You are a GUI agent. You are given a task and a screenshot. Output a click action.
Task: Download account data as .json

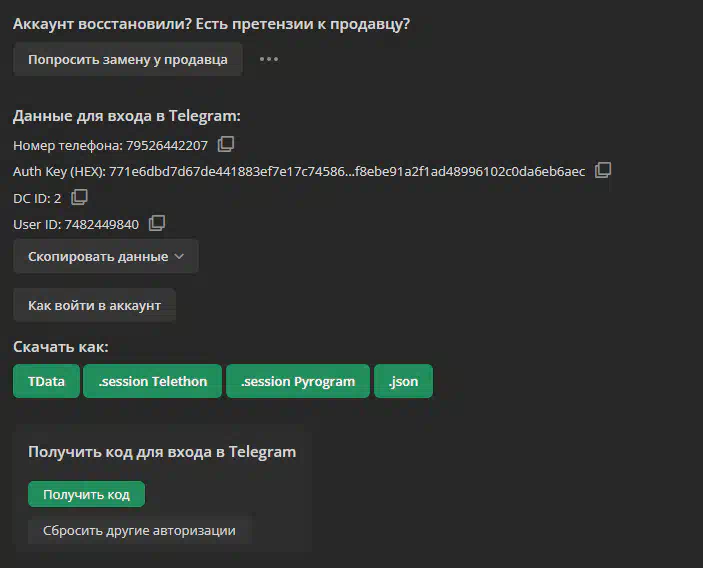point(403,381)
